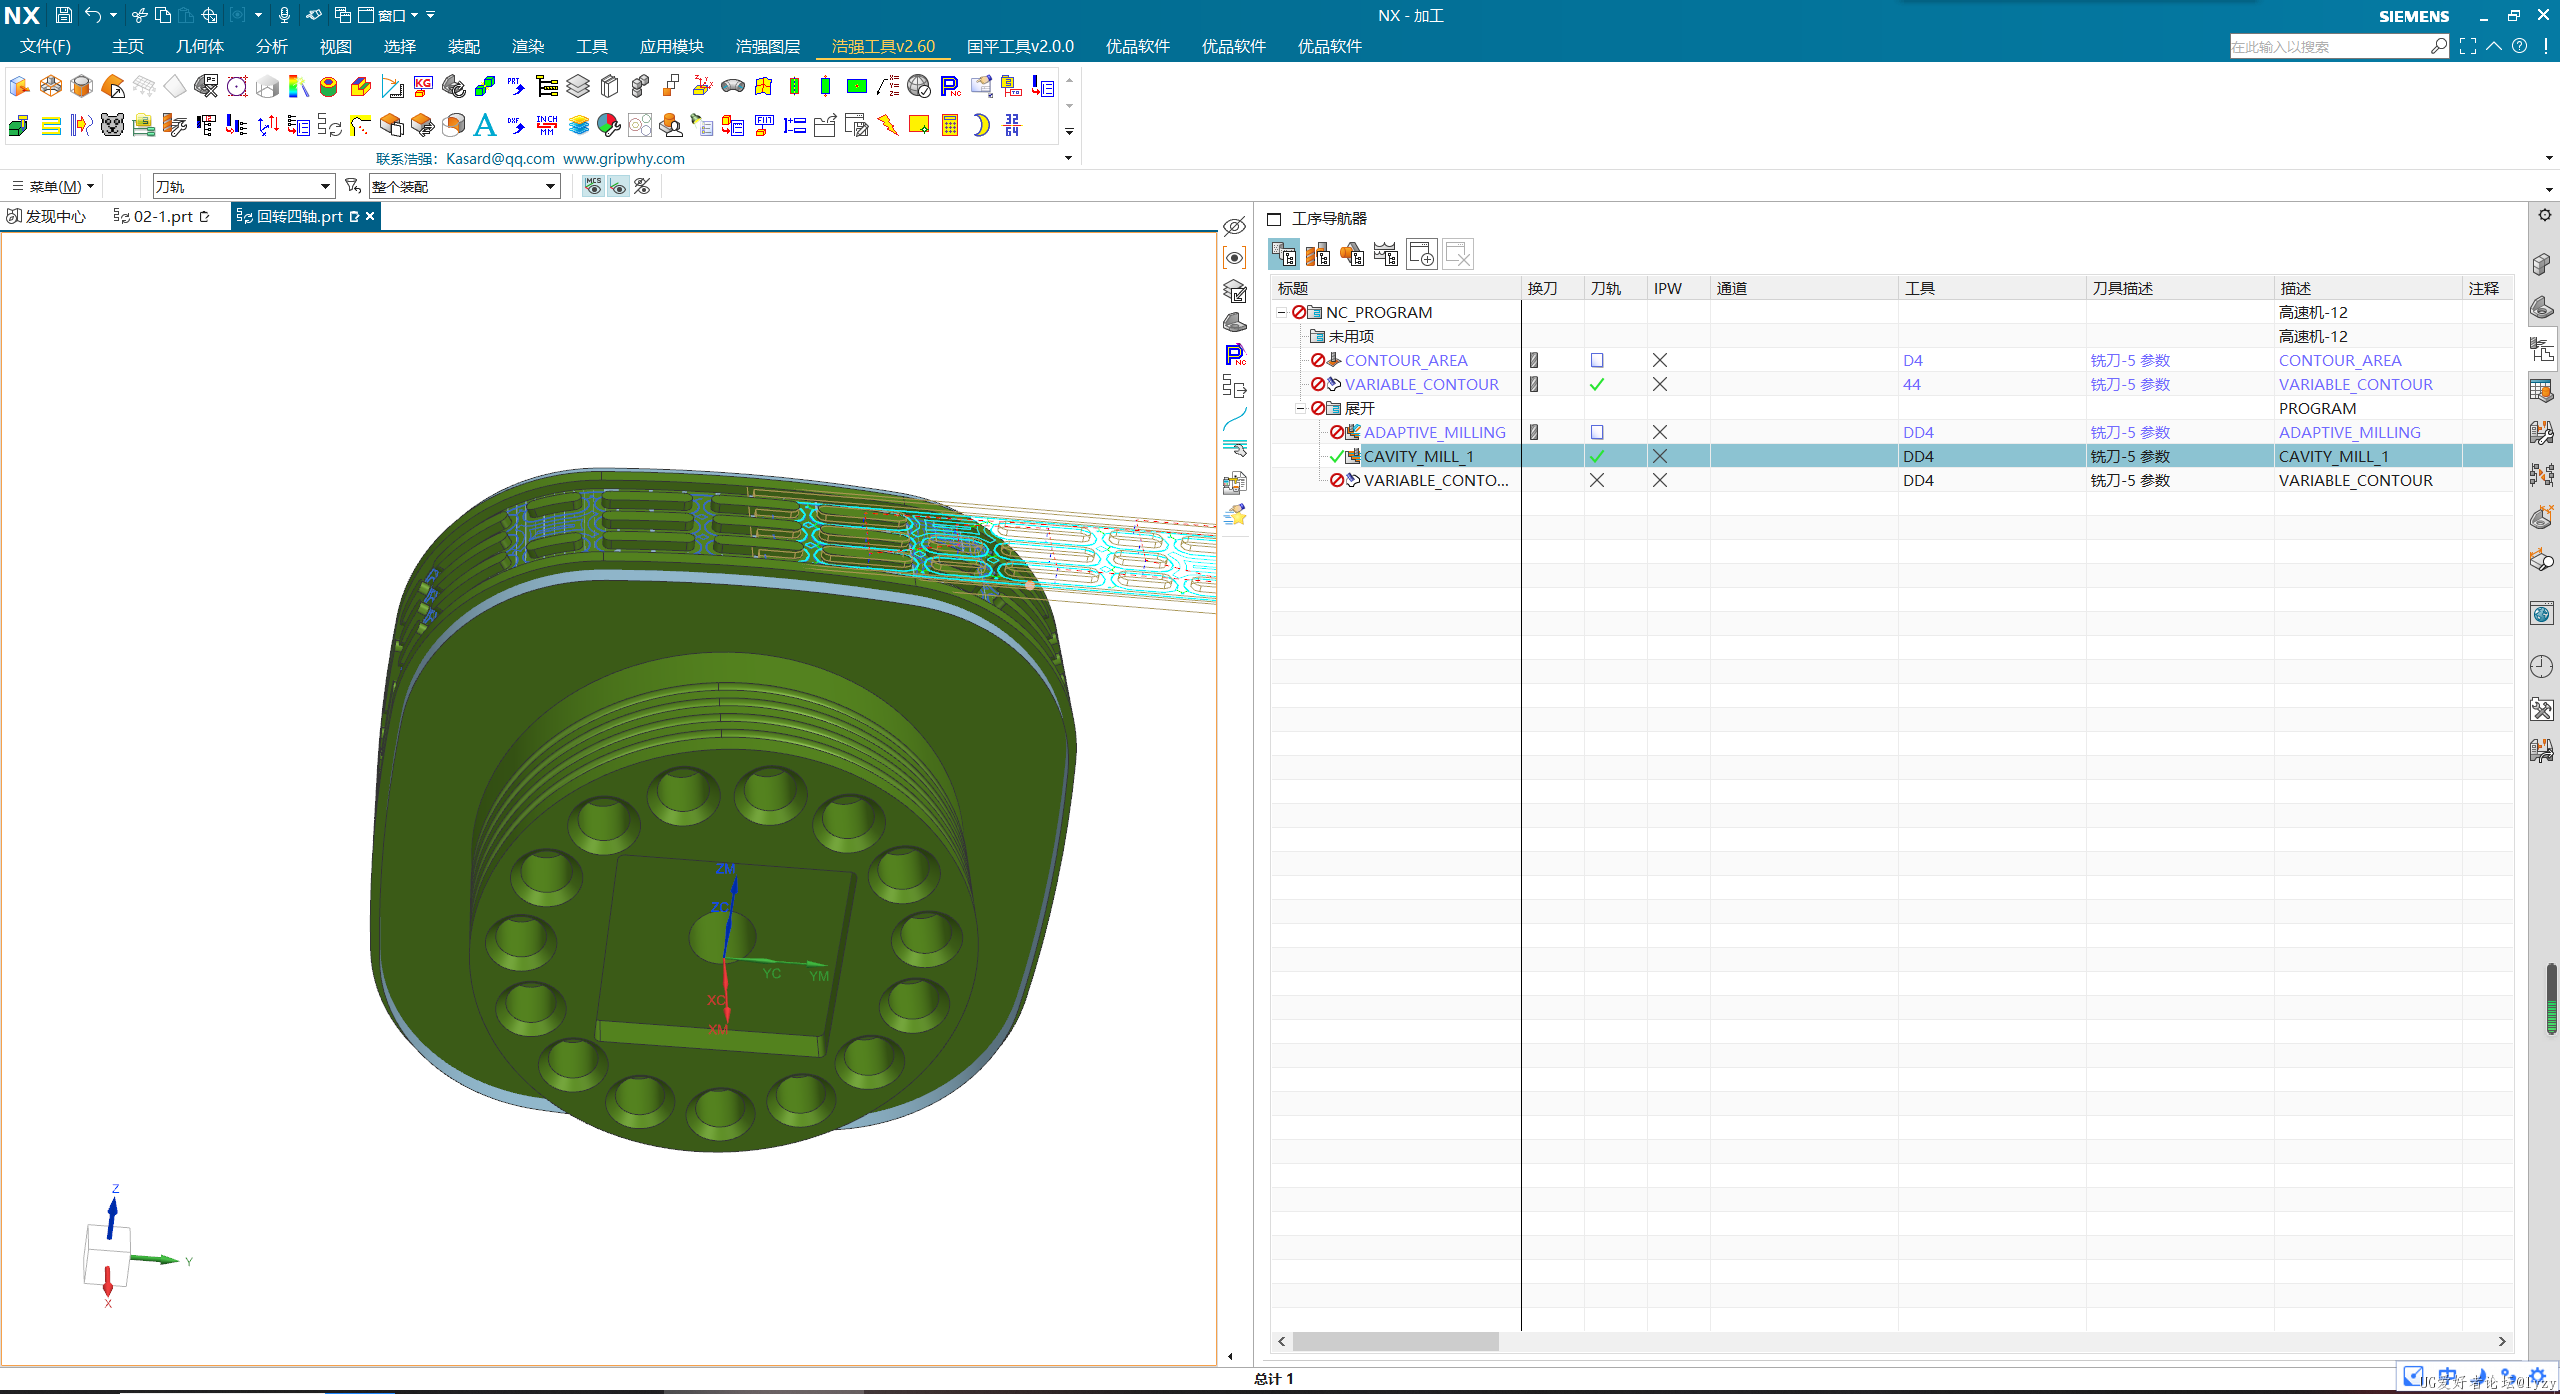Click the microphone icon in title bar
This screenshot has width=2560, height=1394.
[x=284, y=15]
